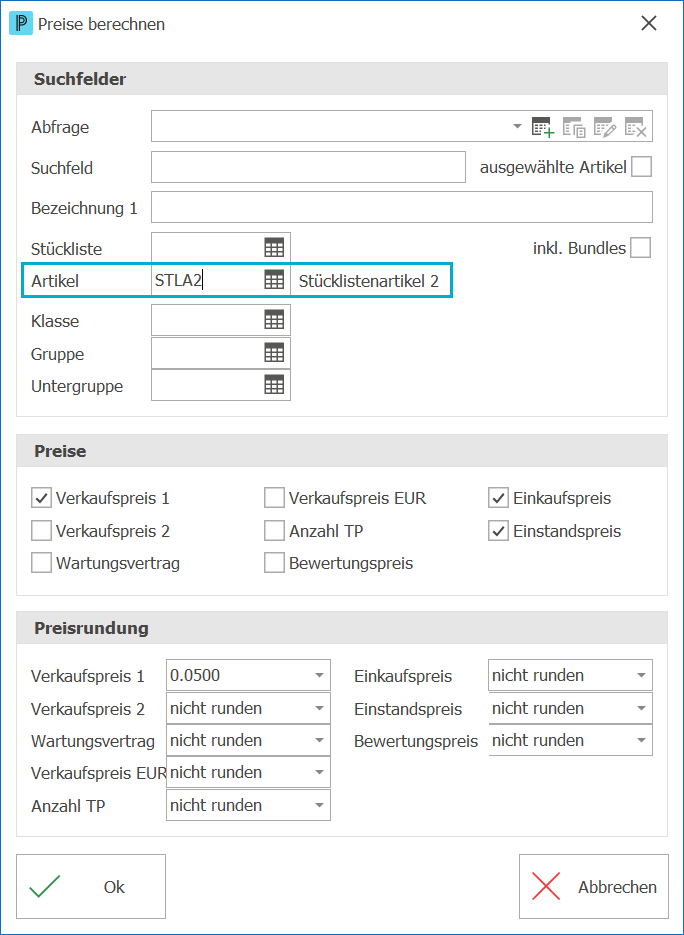Open the Artikel lookup table icon
Image resolution: width=684 pixels, height=935 pixels.
pos(274,280)
